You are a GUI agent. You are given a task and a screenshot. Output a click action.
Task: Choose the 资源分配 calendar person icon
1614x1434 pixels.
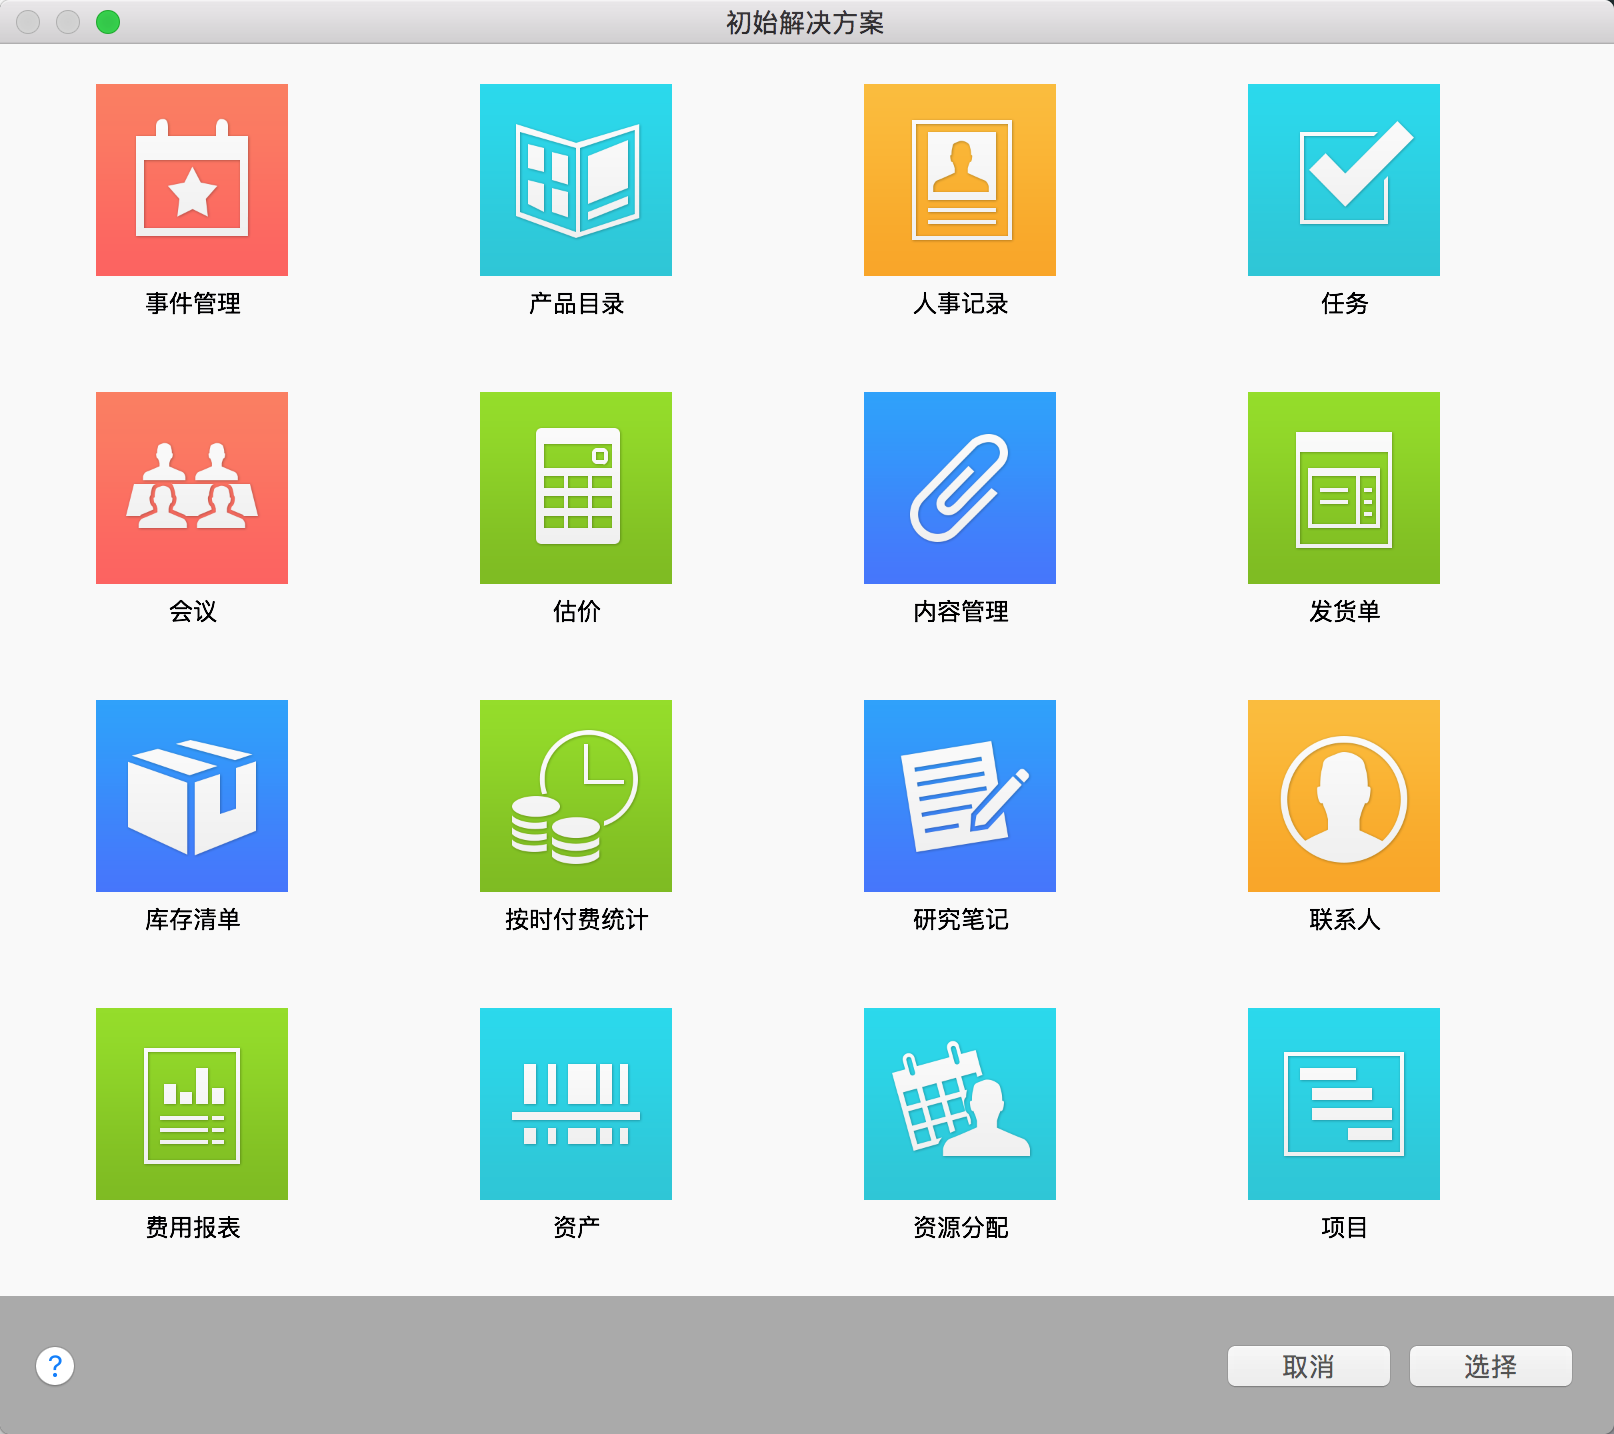point(960,1104)
